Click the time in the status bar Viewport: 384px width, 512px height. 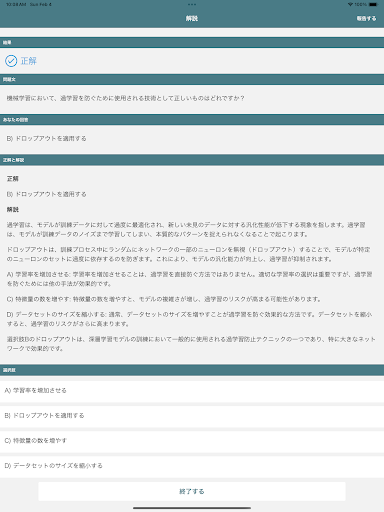(15, 4)
